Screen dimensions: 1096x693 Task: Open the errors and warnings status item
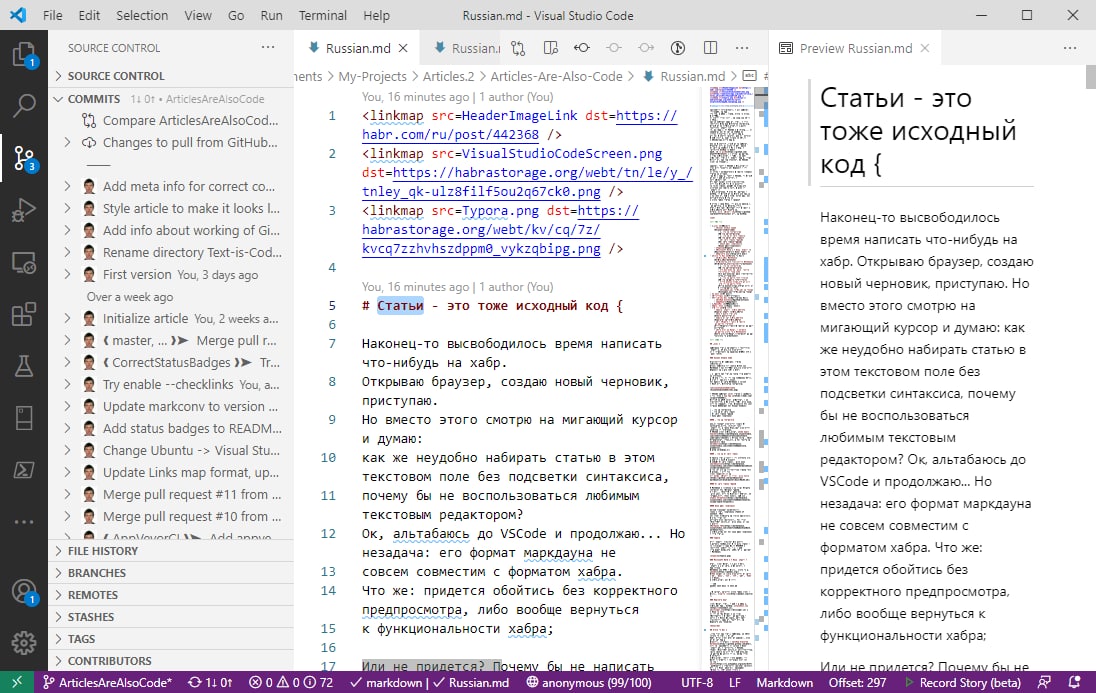[x=291, y=682]
